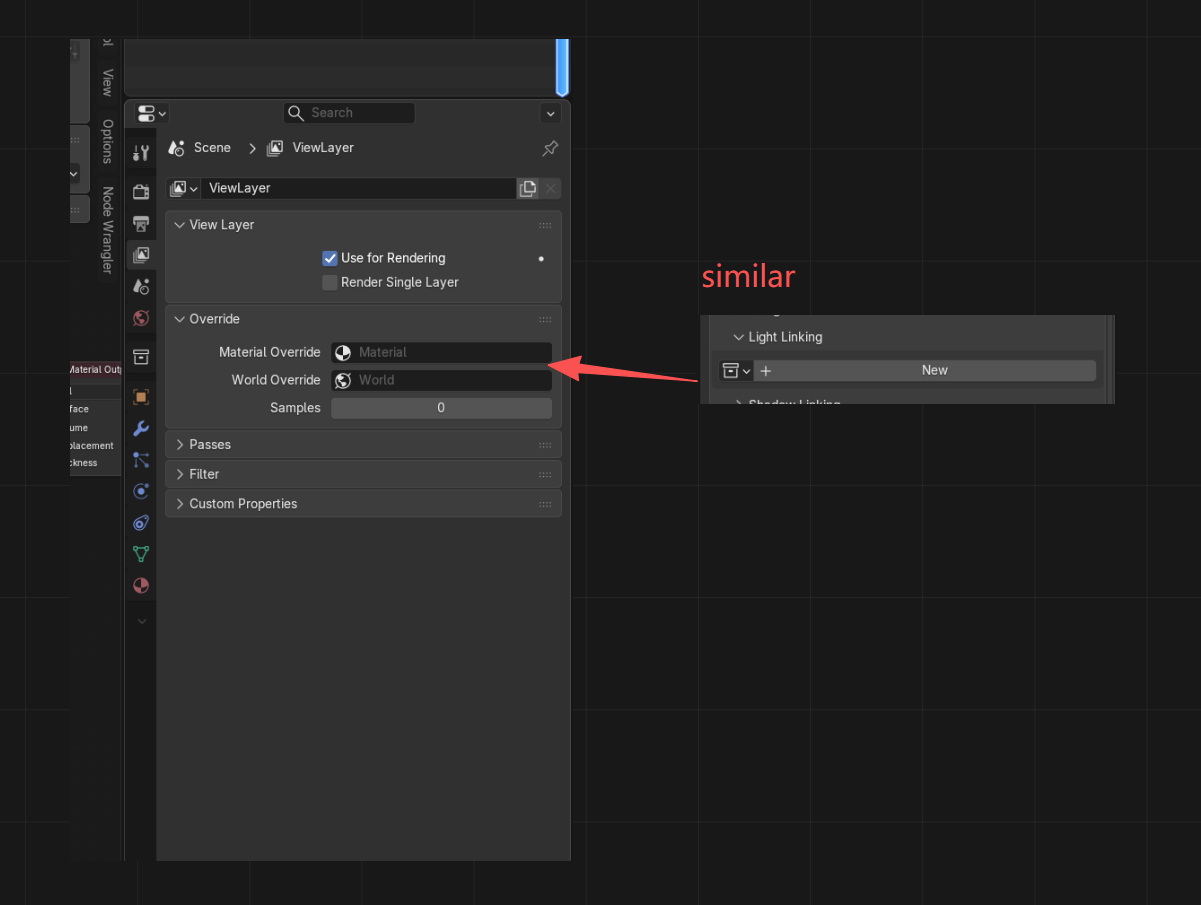Screen dimensions: 1201x905
Task: Select the View Layer properties tab
Action: (141, 255)
